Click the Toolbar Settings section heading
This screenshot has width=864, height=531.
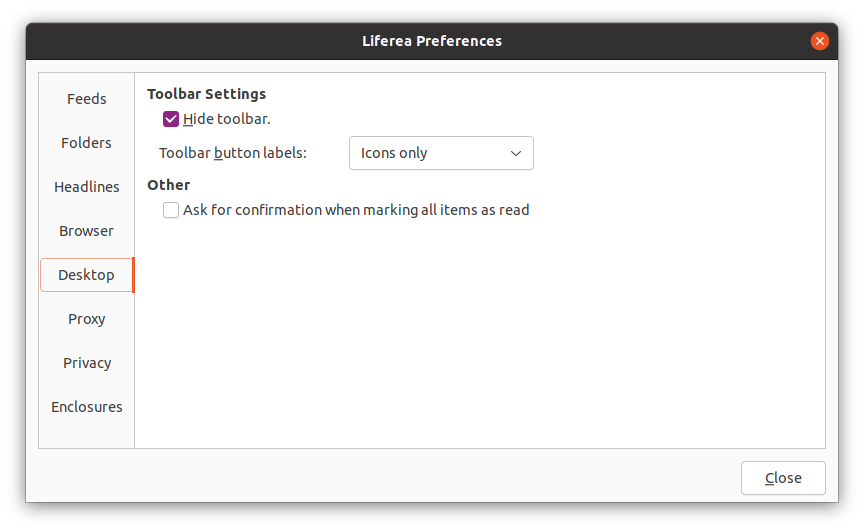[x=206, y=94]
